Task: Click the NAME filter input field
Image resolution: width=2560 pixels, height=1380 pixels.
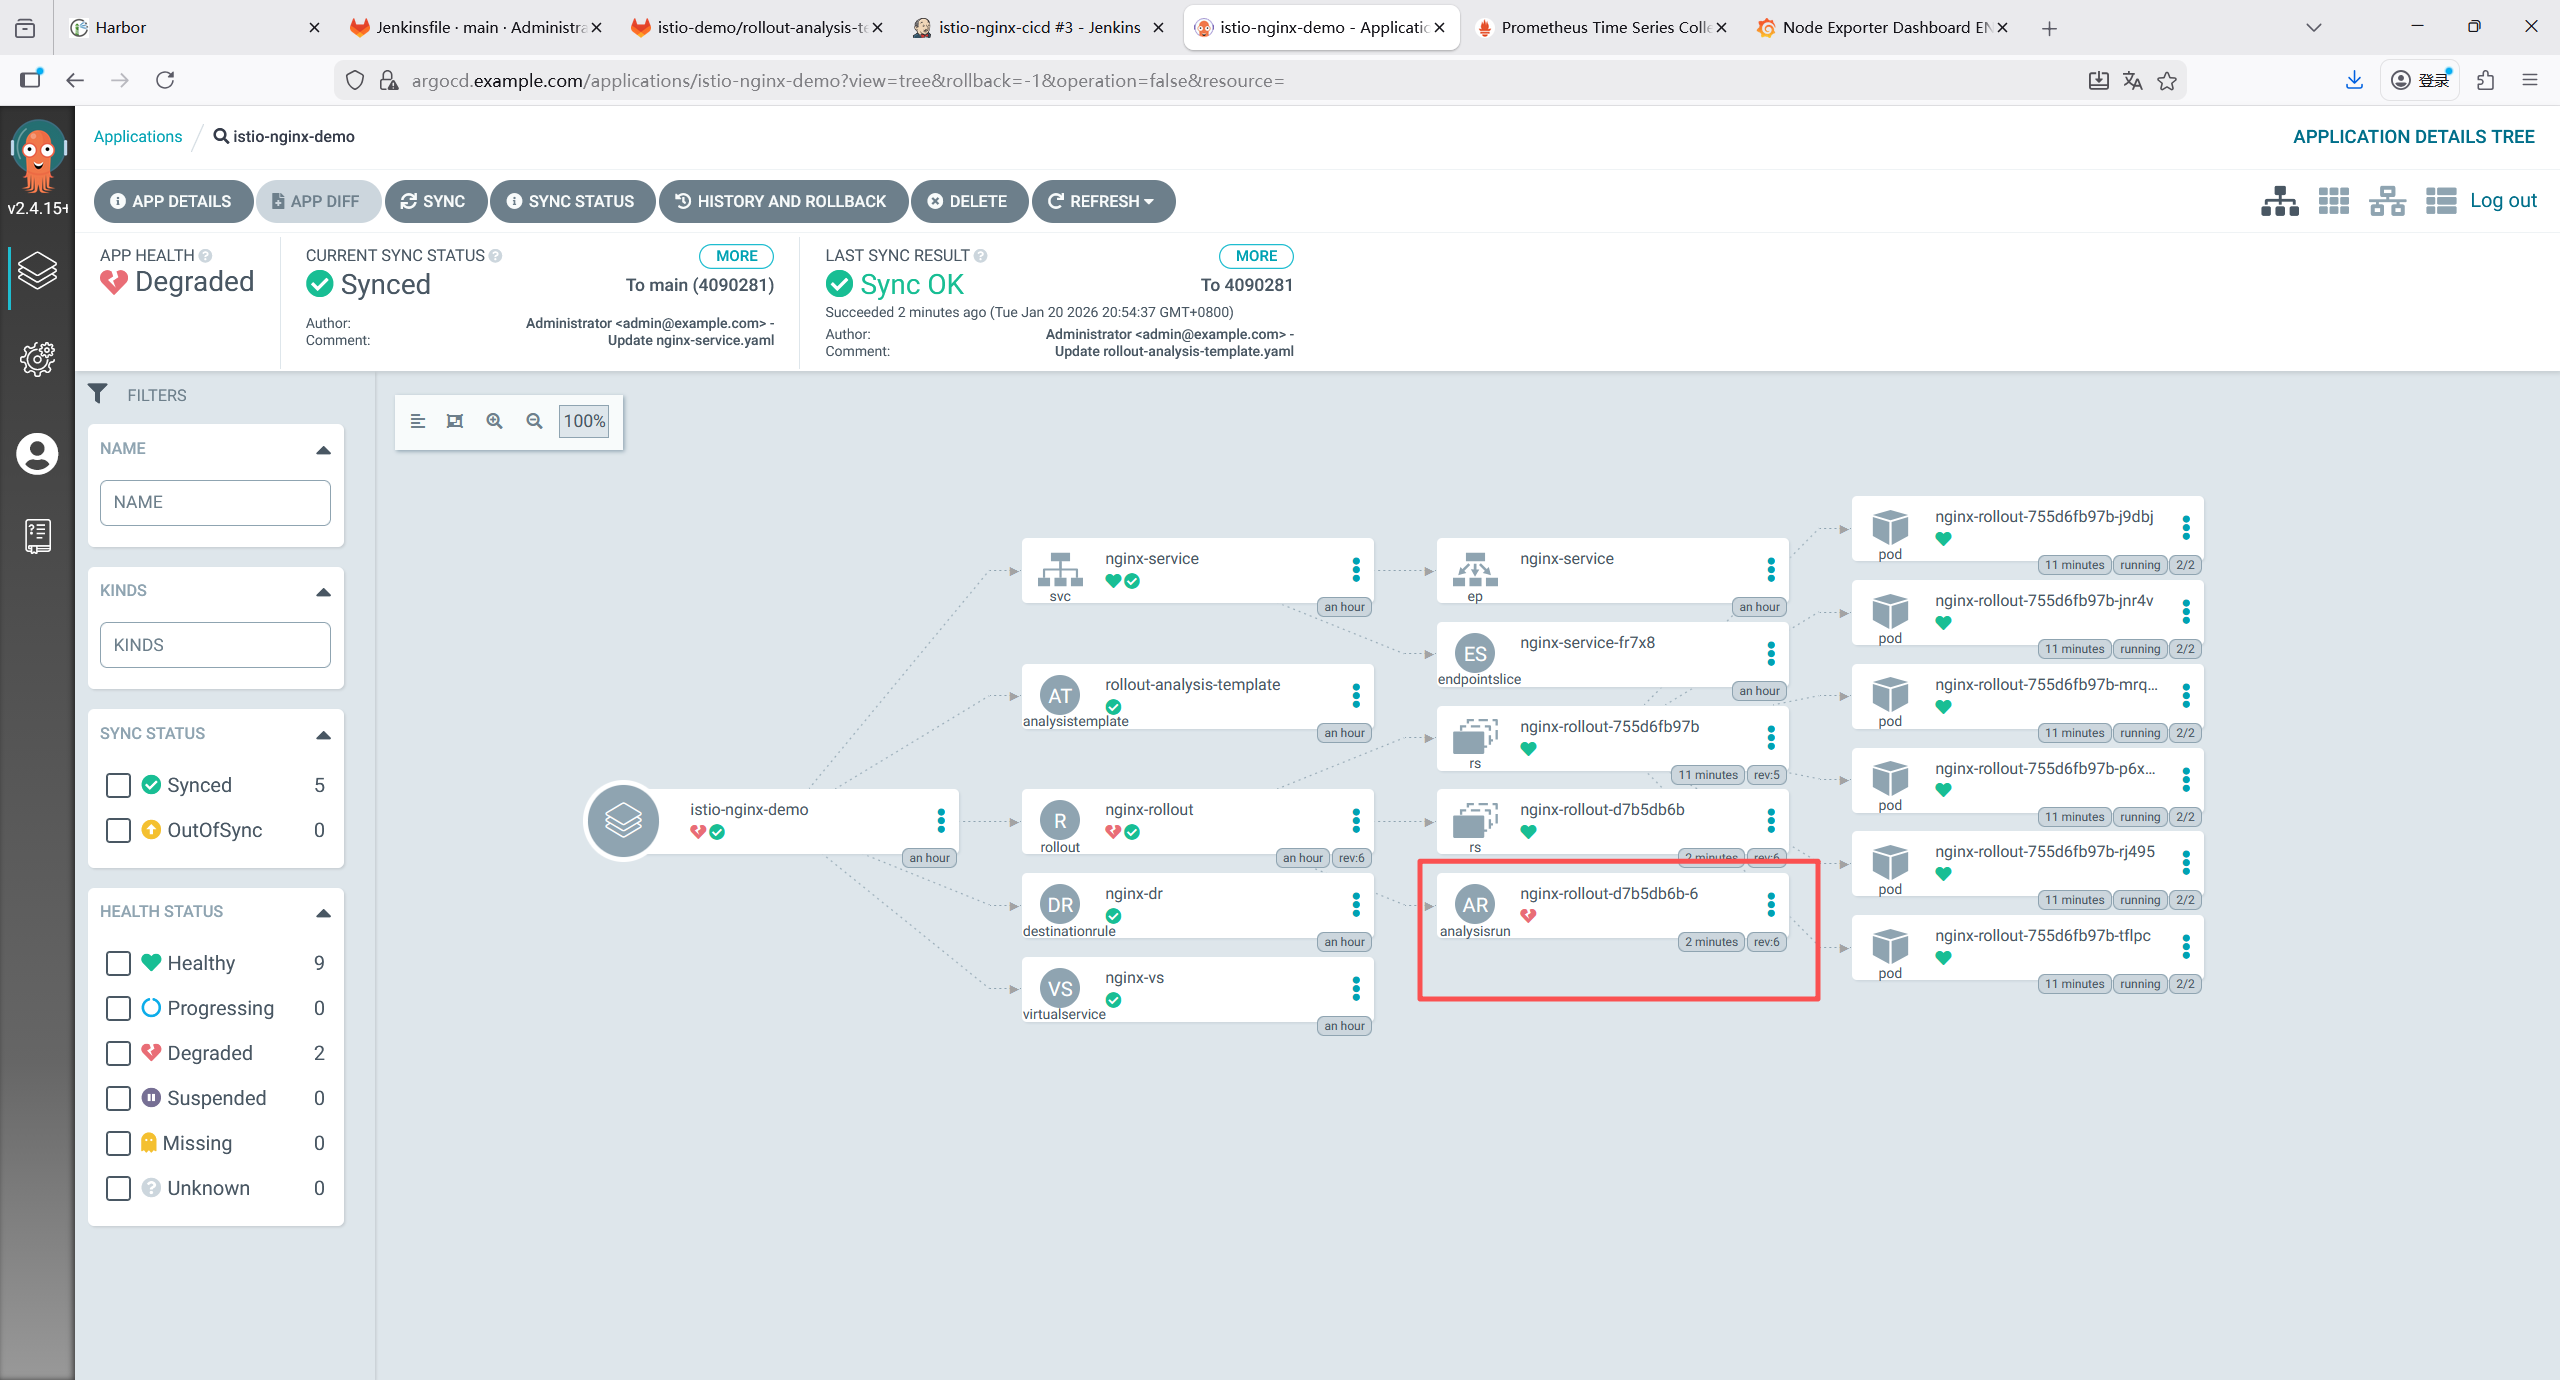Action: (215, 502)
